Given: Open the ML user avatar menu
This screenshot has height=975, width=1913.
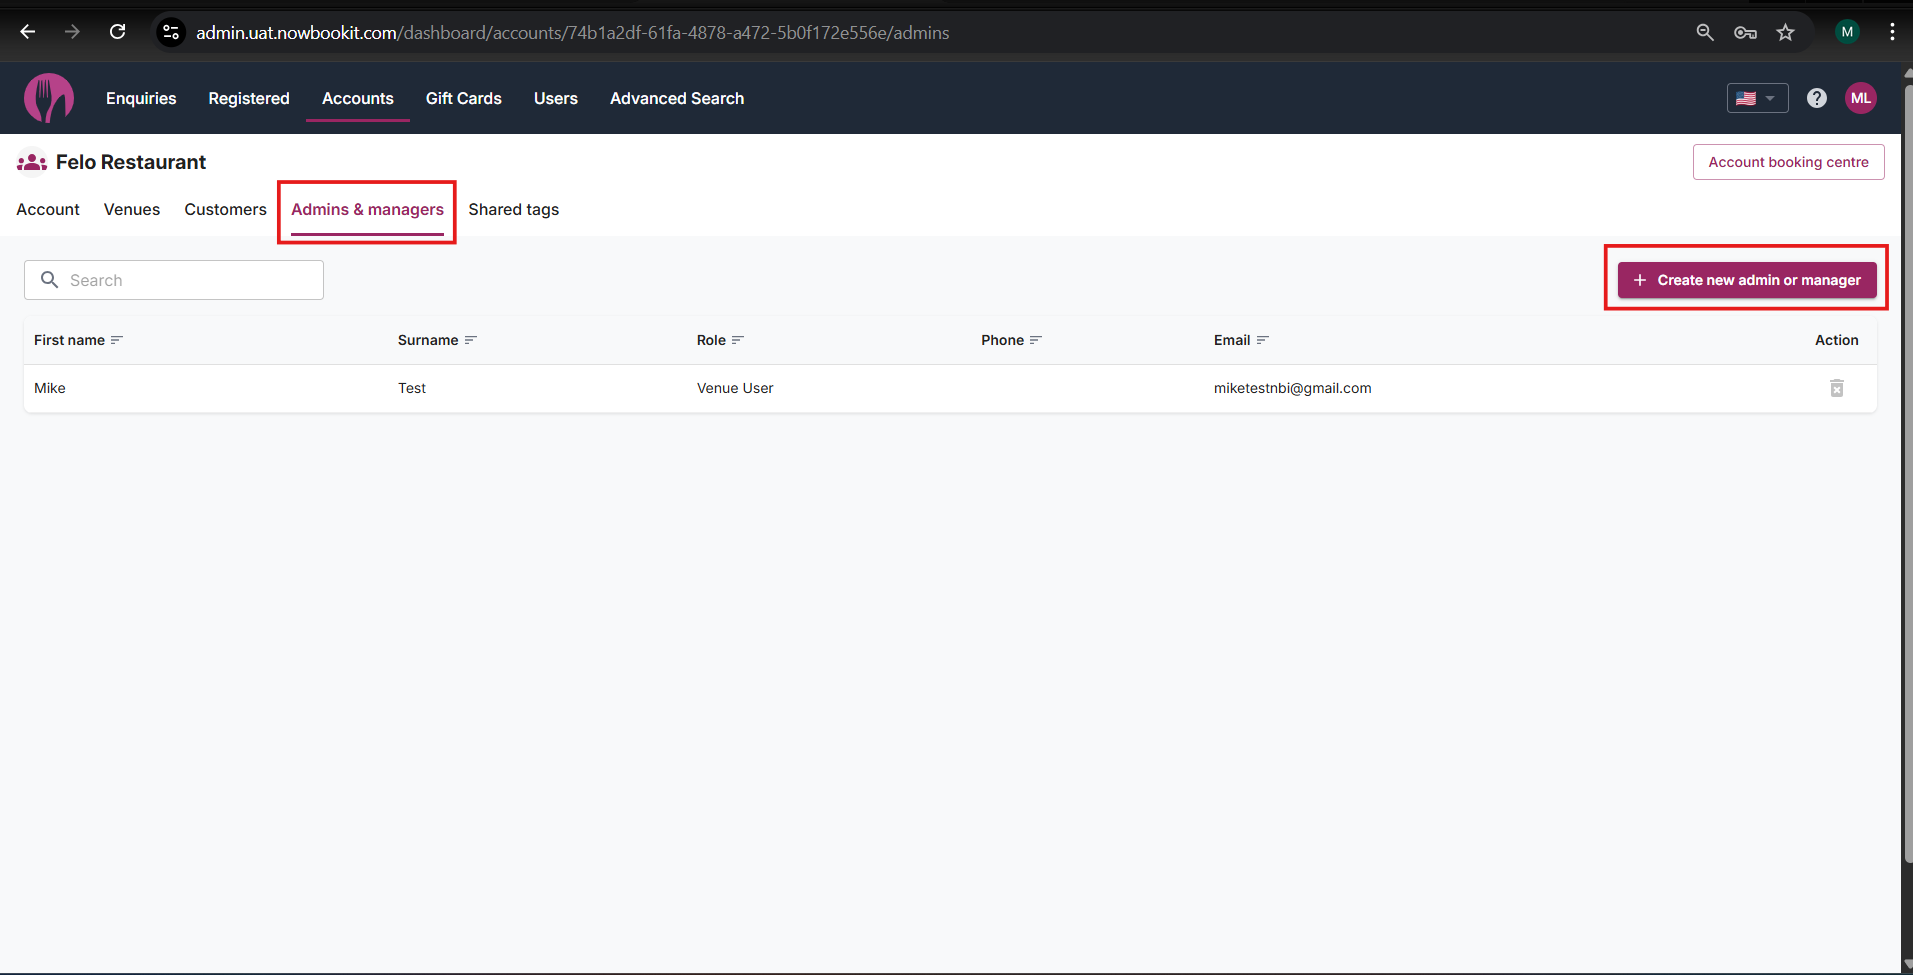Looking at the screenshot, I should [1860, 98].
